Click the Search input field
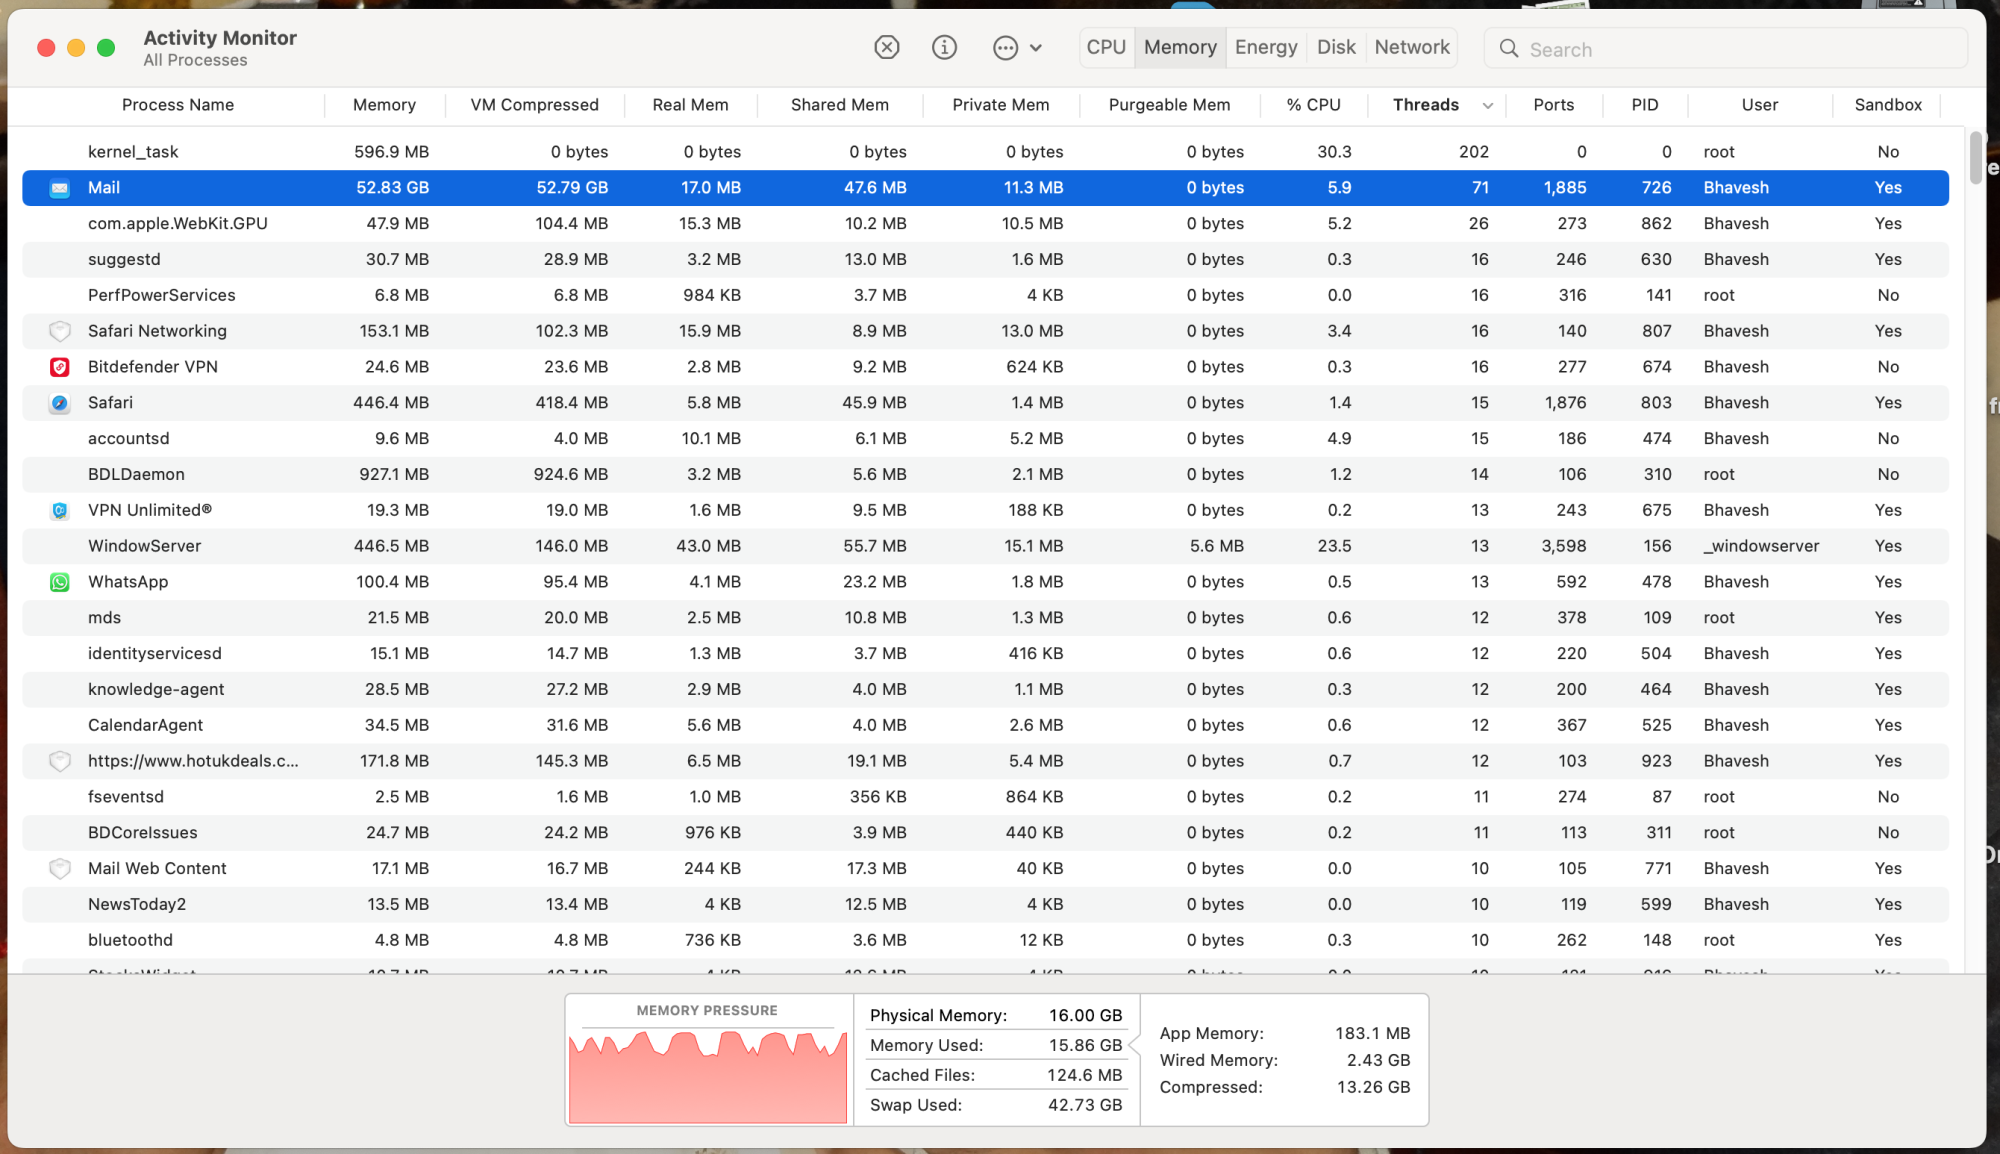The image size is (2000, 1154). pyautogui.click(x=1740, y=49)
